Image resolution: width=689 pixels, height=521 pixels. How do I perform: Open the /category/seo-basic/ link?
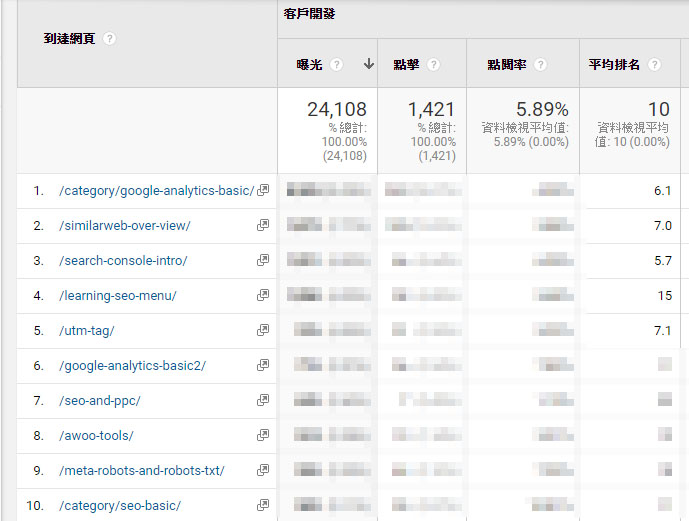(x=118, y=506)
